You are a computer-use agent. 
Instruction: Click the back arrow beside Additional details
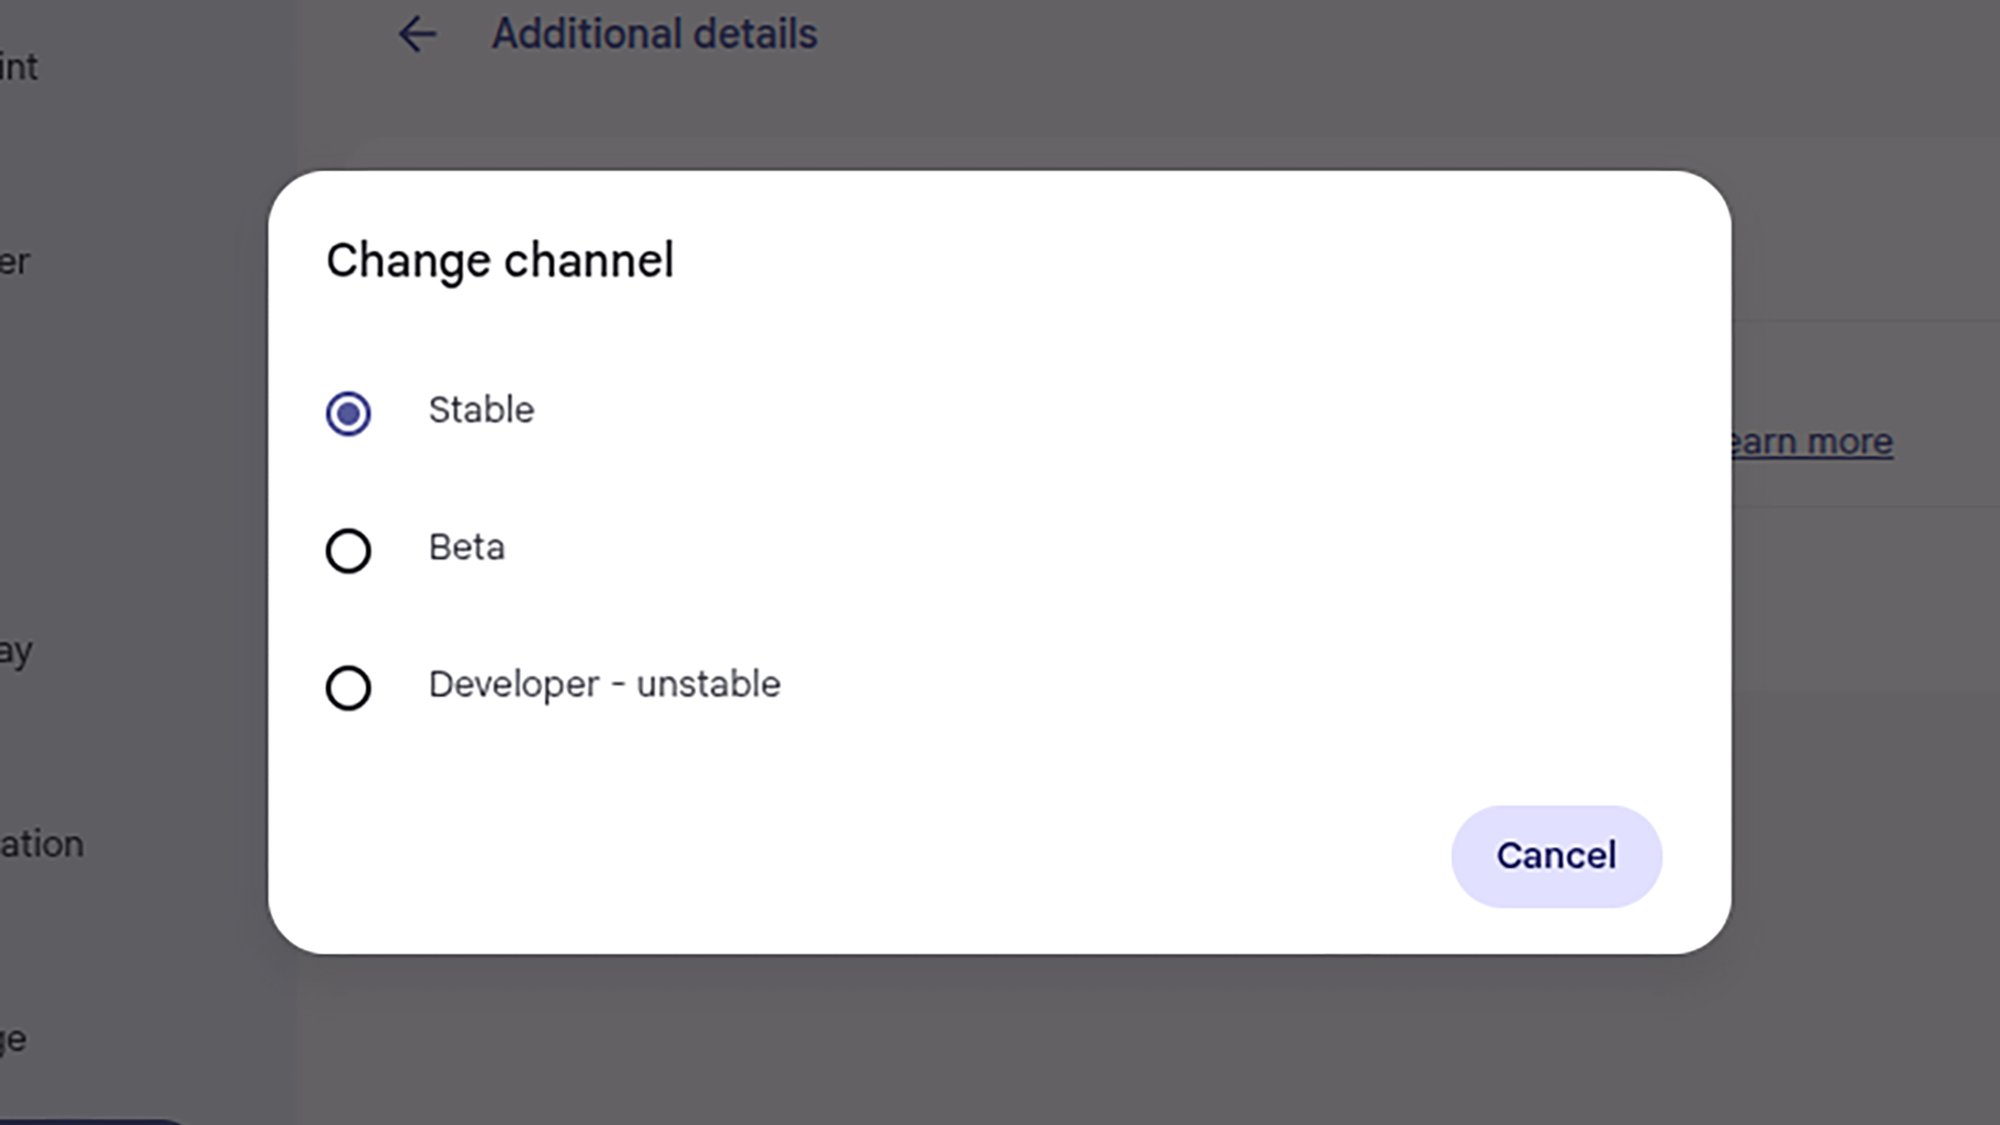tap(417, 35)
